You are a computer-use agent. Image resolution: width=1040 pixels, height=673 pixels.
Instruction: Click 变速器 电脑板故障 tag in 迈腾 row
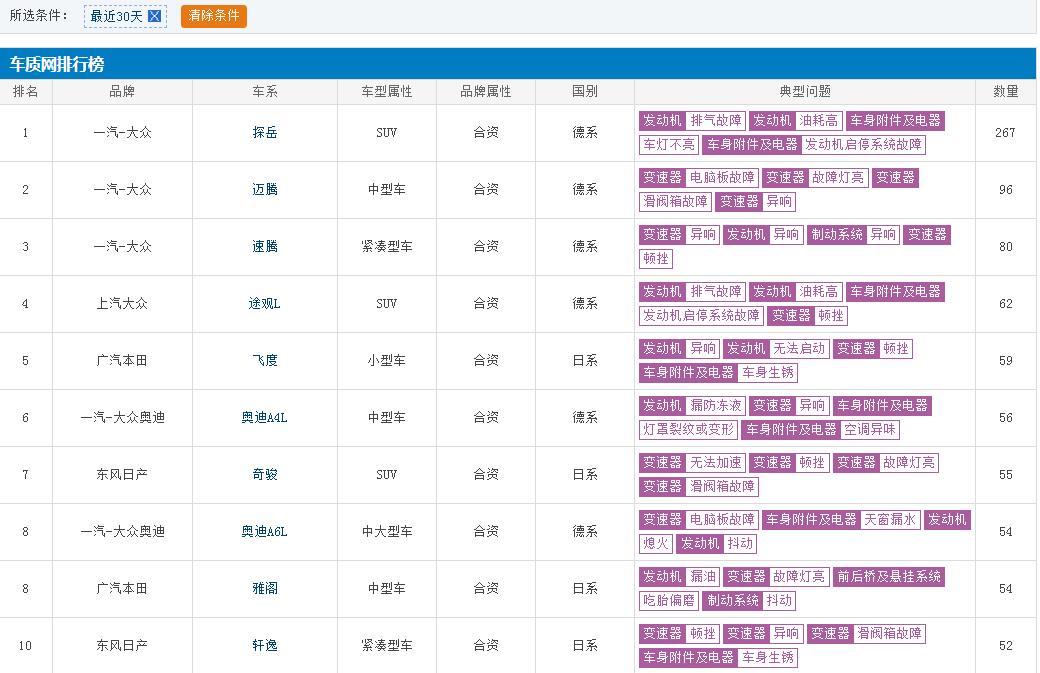coord(699,178)
